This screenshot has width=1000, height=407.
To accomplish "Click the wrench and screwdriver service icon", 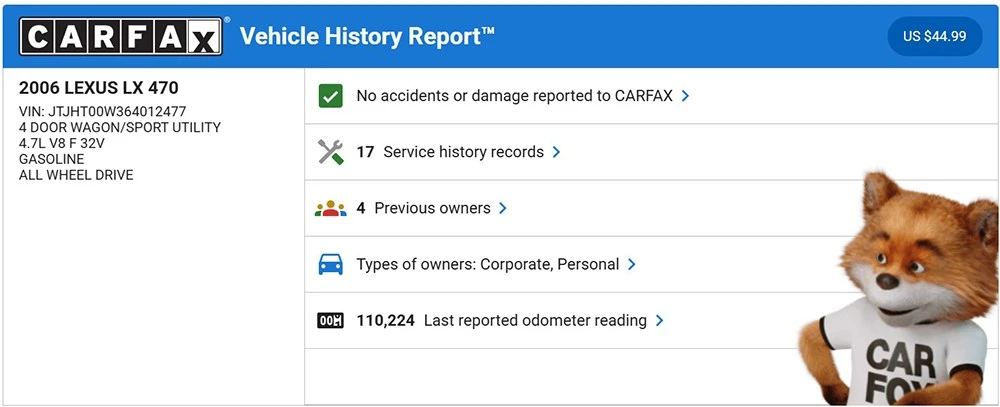I will (x=330, y=152).
